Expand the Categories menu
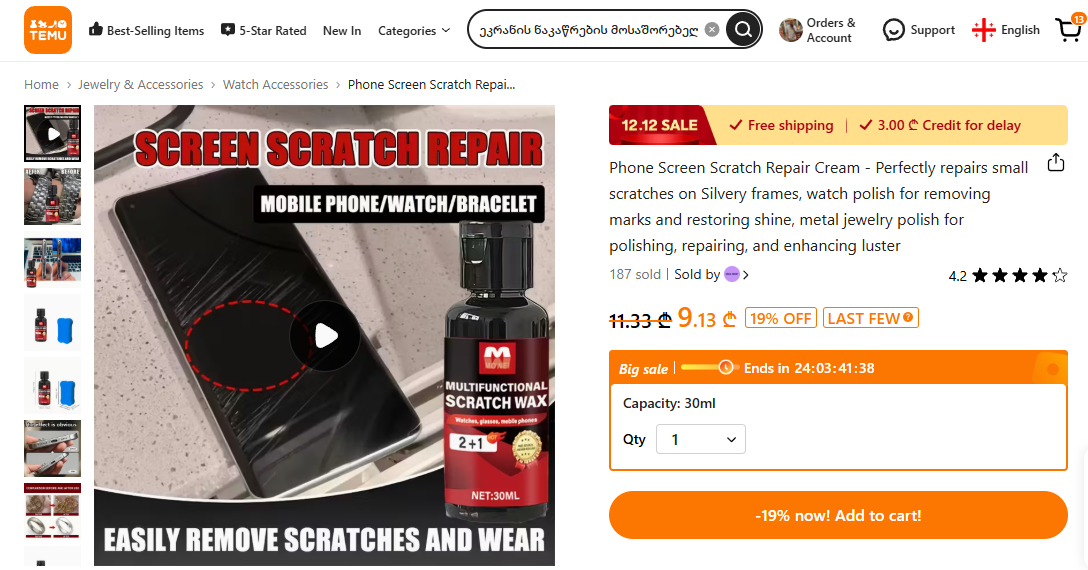The image size is (1088, 570). pos(414,31)
